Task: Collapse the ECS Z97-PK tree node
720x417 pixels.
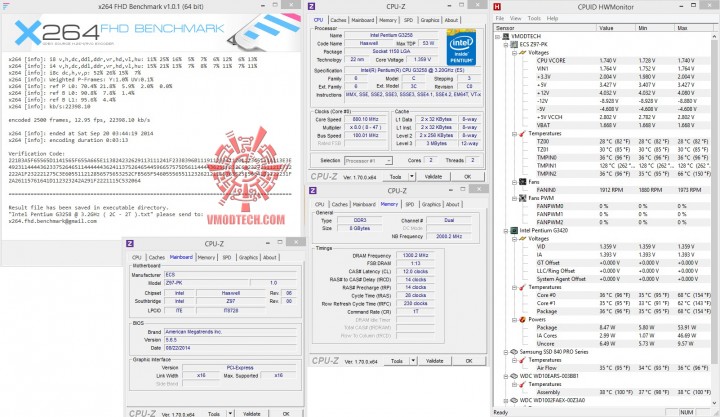Action: [506, 45]
